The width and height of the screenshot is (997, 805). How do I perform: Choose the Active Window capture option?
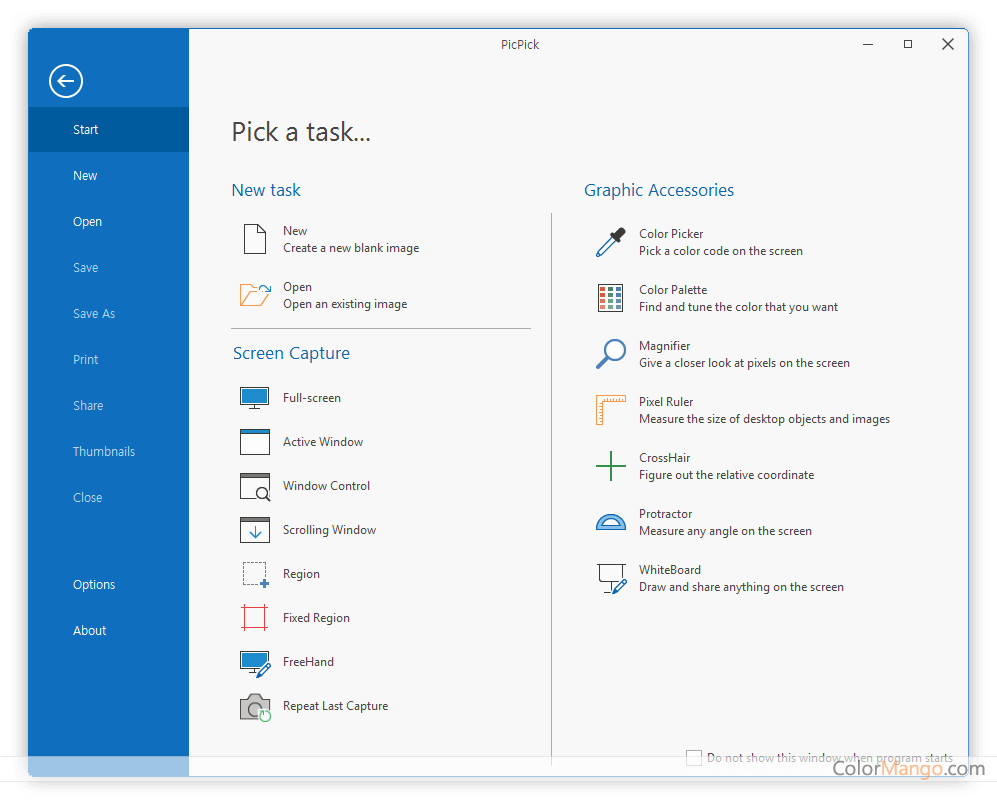click(323, 442)
